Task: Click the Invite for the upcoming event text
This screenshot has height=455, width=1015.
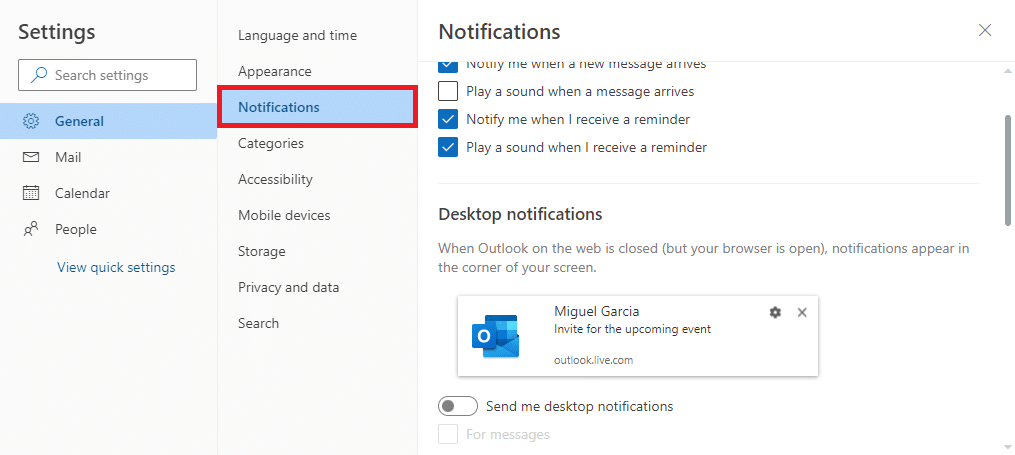Action: 632,329
